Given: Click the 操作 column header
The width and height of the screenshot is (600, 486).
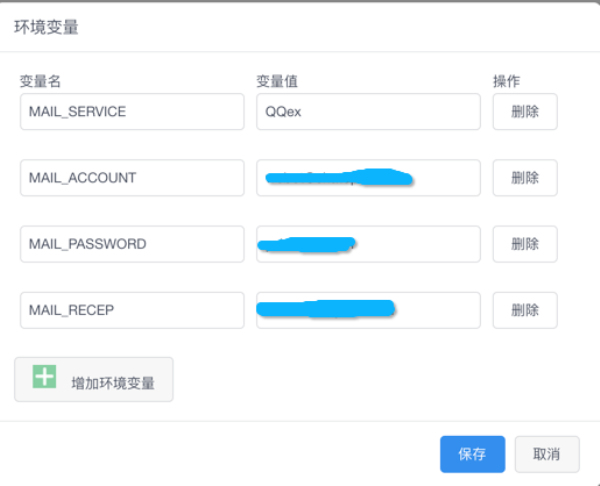Looking at the screenshot, I should (x=506, y=81).
